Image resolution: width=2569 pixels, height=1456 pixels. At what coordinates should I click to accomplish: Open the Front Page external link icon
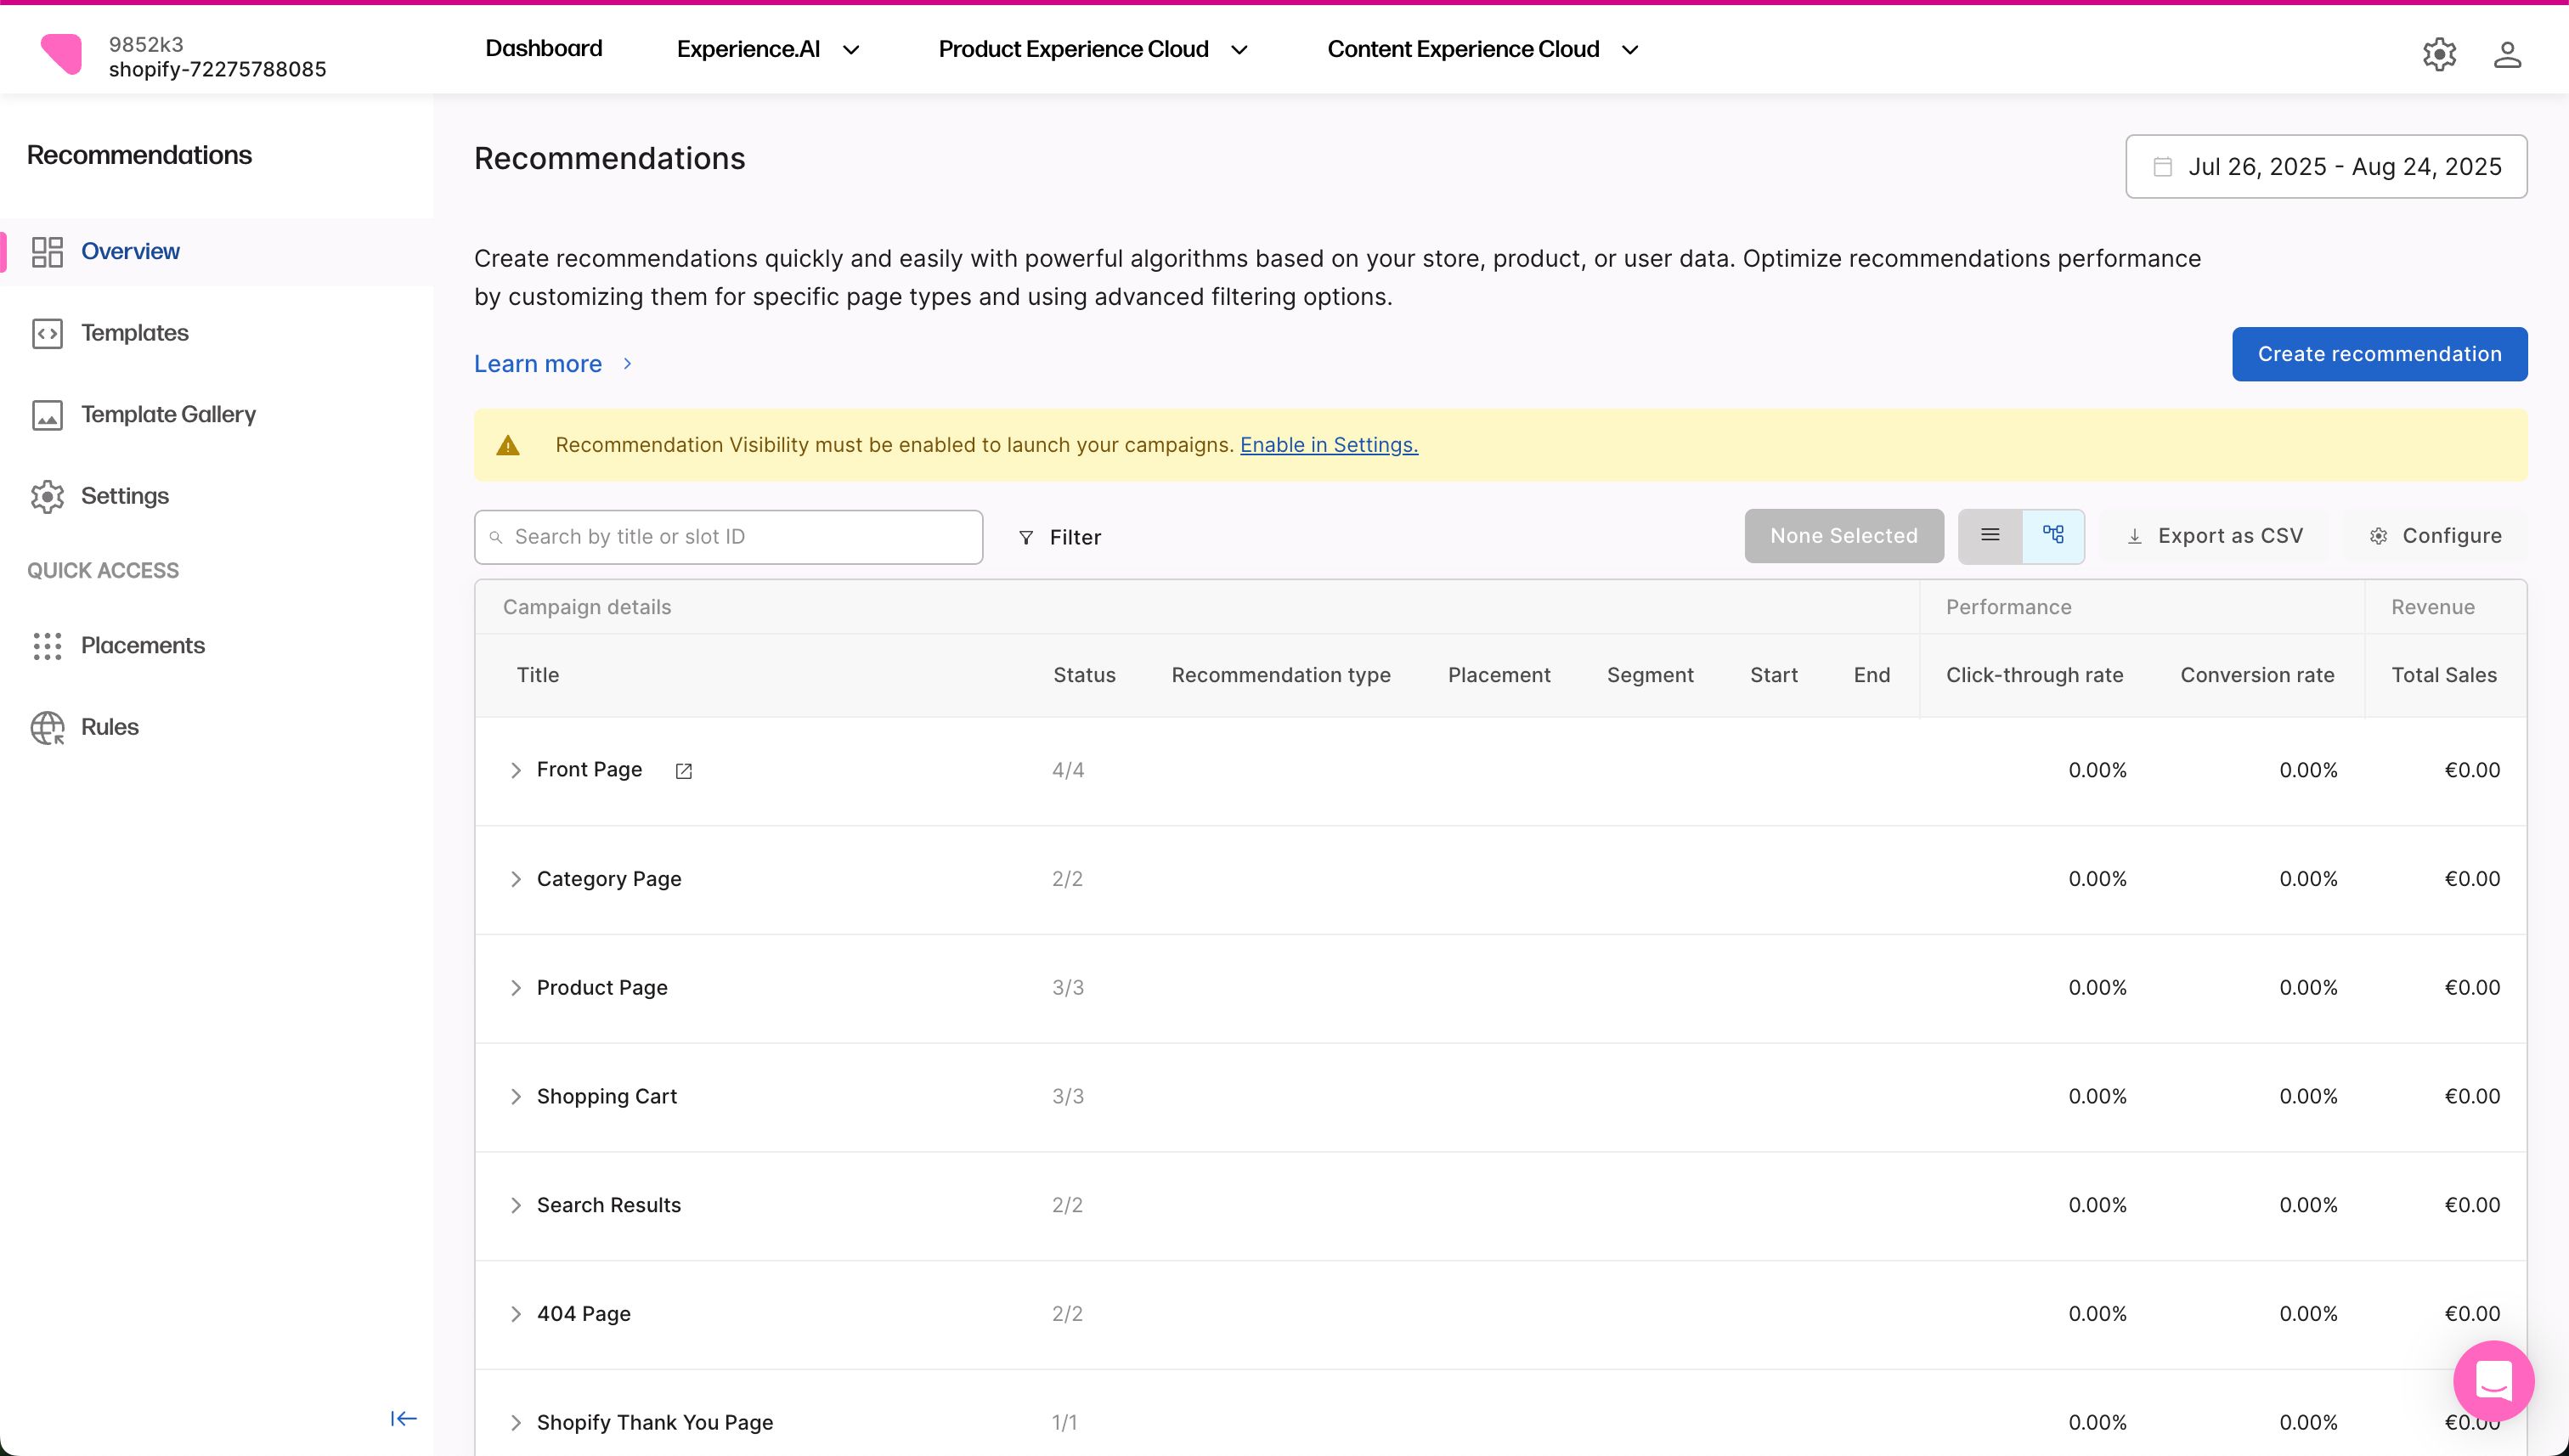click(x=684, y=771)
